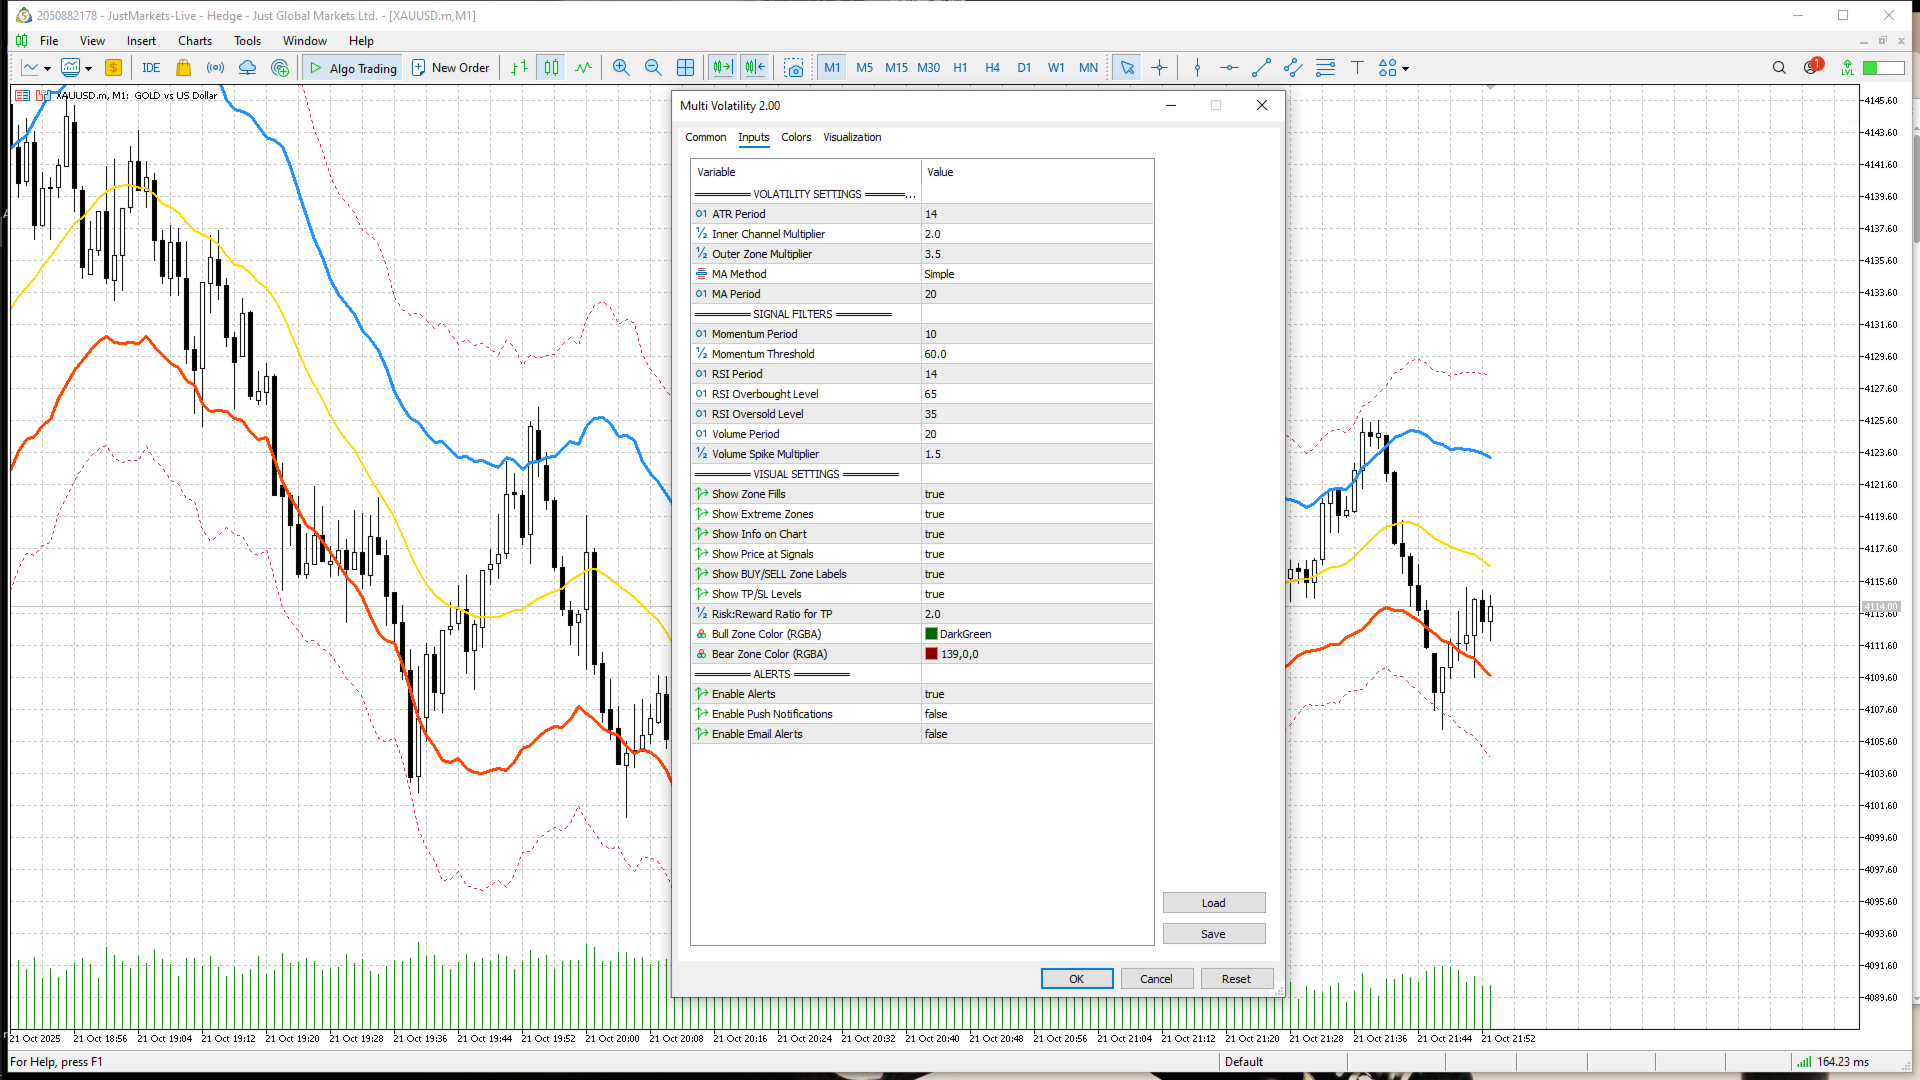
Task: Select the trendline drawing tool
Action: (x=1261, y=68)
